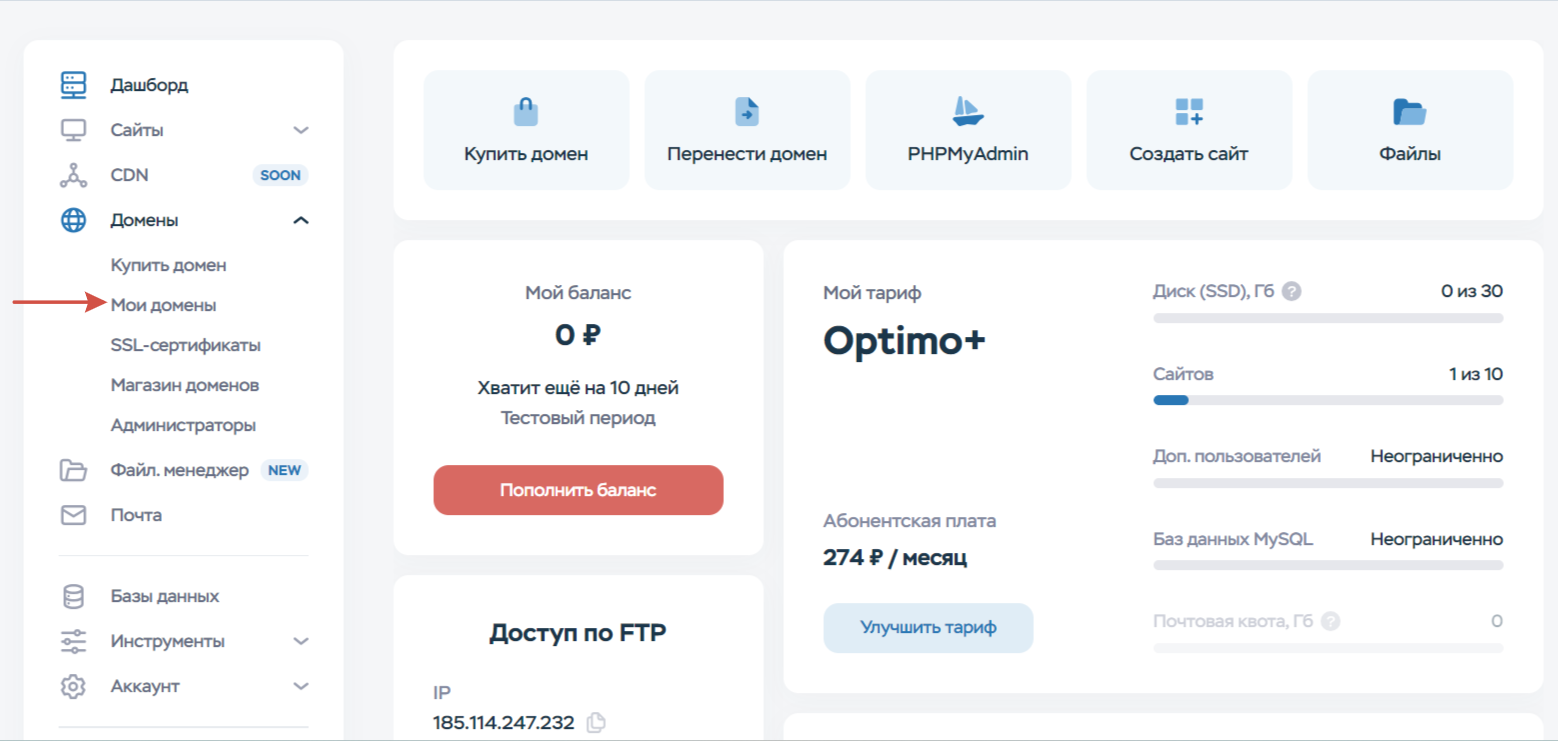Click the grid-plus icon on Создать сайт

(x=1189, y=111)
